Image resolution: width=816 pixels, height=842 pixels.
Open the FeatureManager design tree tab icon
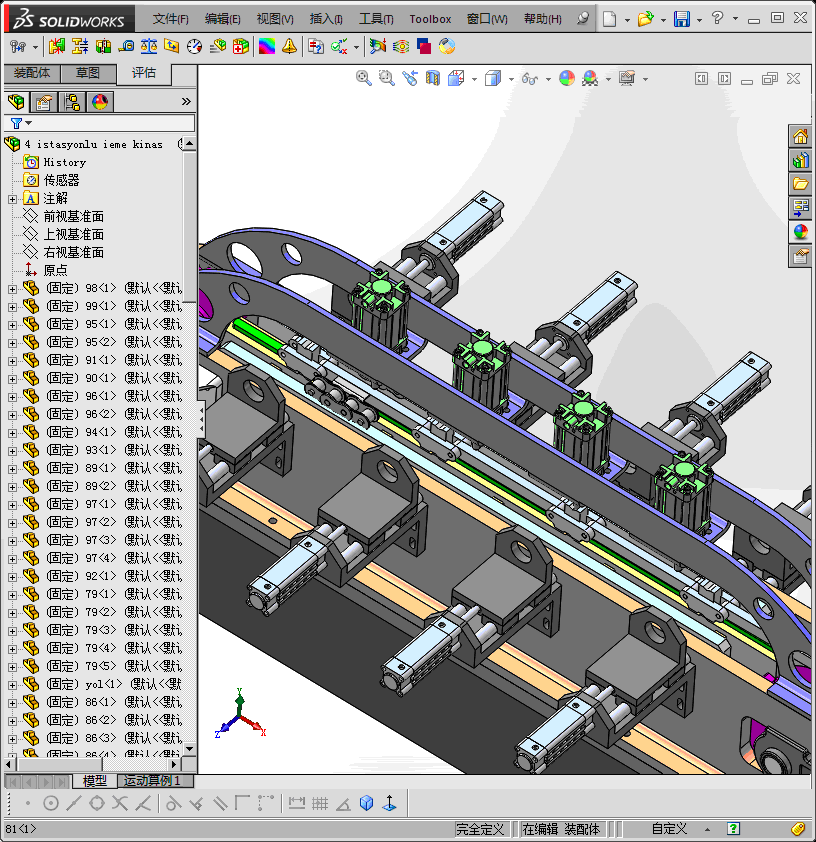16,101
